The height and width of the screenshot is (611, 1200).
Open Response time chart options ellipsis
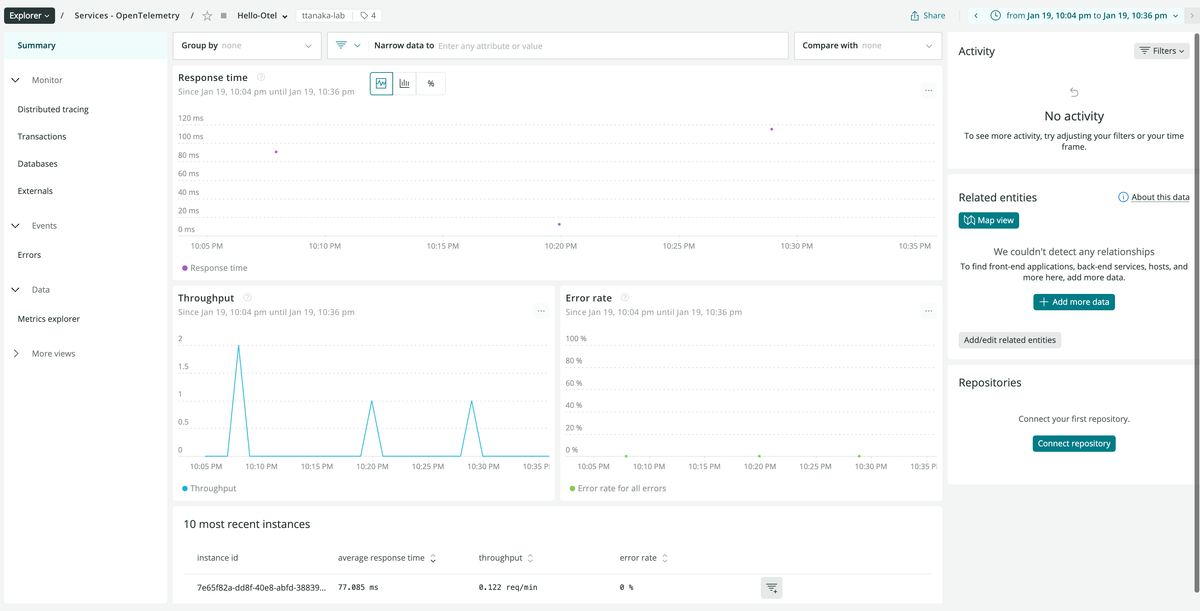click(929, 91)
